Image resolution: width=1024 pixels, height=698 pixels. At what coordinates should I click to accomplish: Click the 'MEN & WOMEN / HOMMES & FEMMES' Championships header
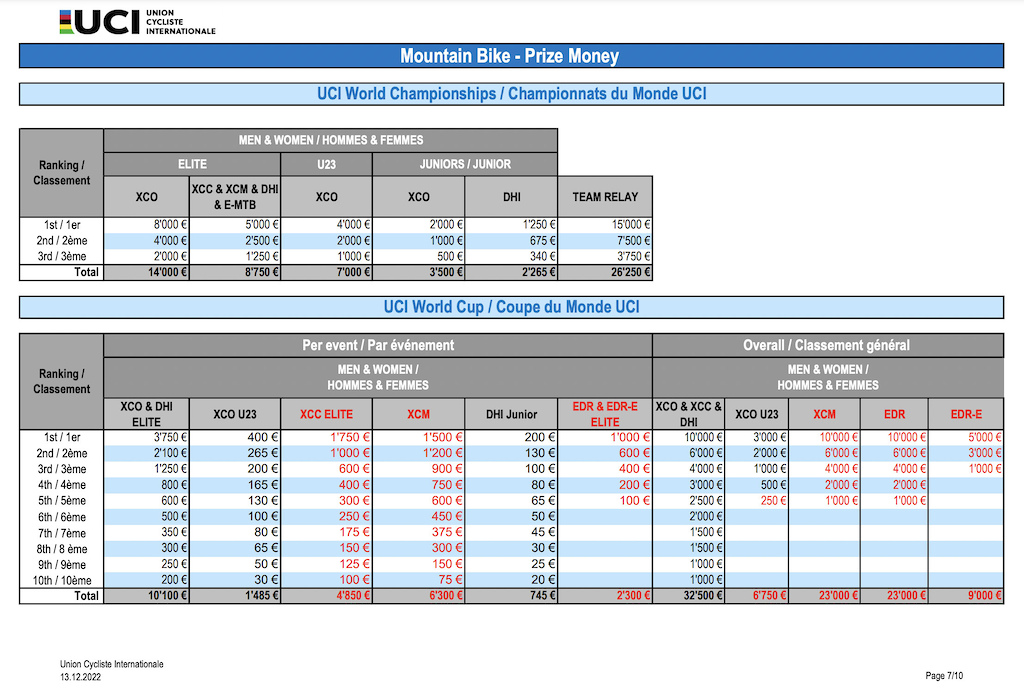(330, 140)
